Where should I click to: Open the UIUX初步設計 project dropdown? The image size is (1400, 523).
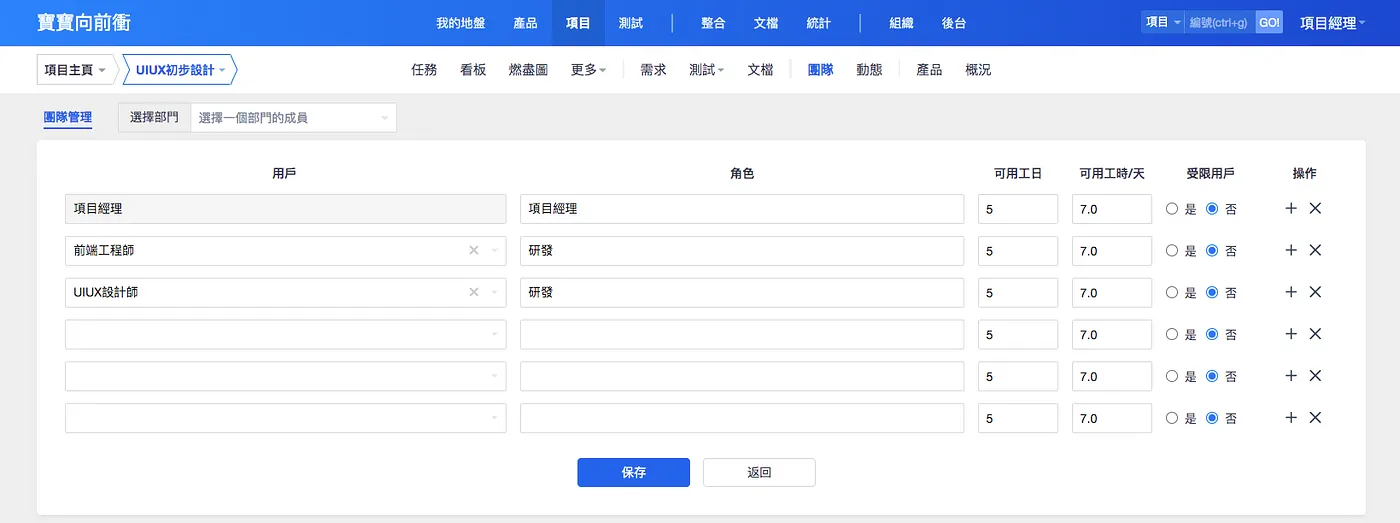180,70
